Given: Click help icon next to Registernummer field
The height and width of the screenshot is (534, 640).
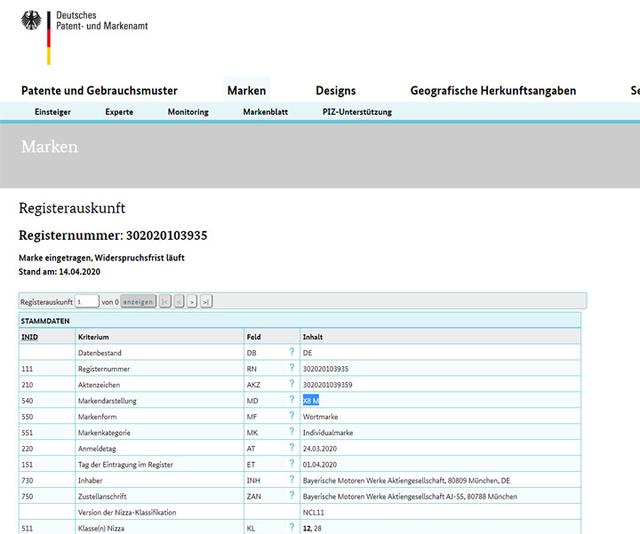Looking at the screenshot, I should pyautogui.click(x=292, y=369).
